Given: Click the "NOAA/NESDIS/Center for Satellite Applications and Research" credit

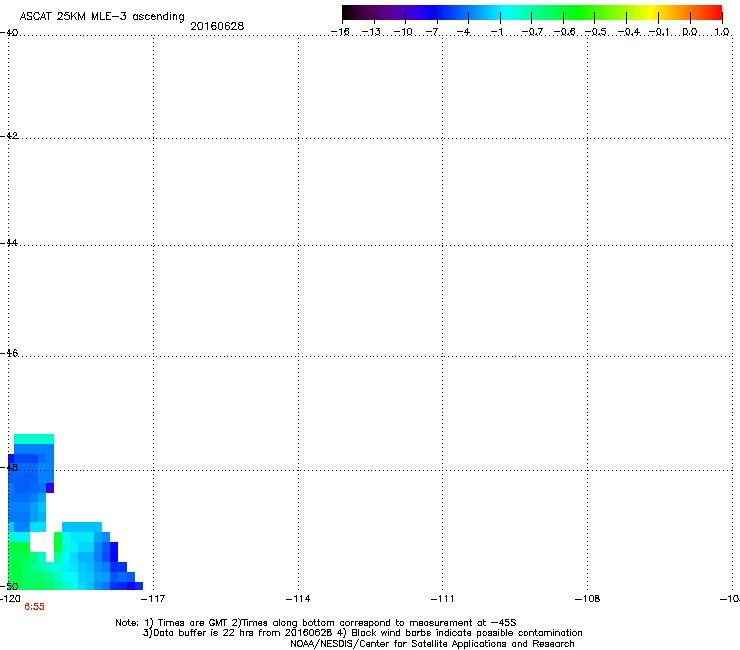Looking at the screenshot, I should point(432,644).
